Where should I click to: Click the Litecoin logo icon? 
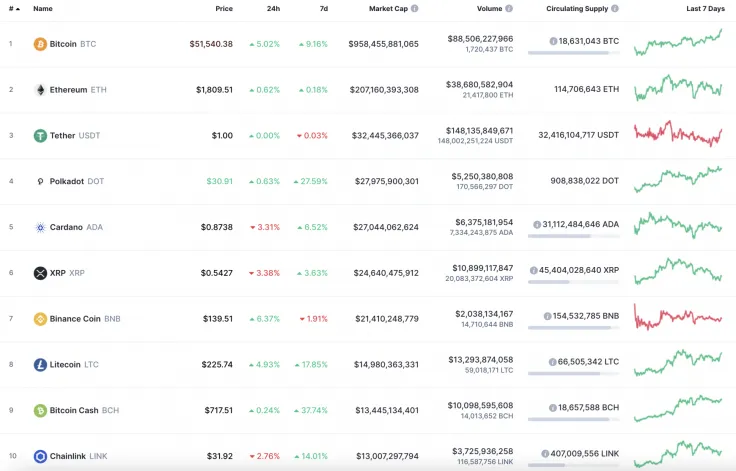tap(40, 364)
